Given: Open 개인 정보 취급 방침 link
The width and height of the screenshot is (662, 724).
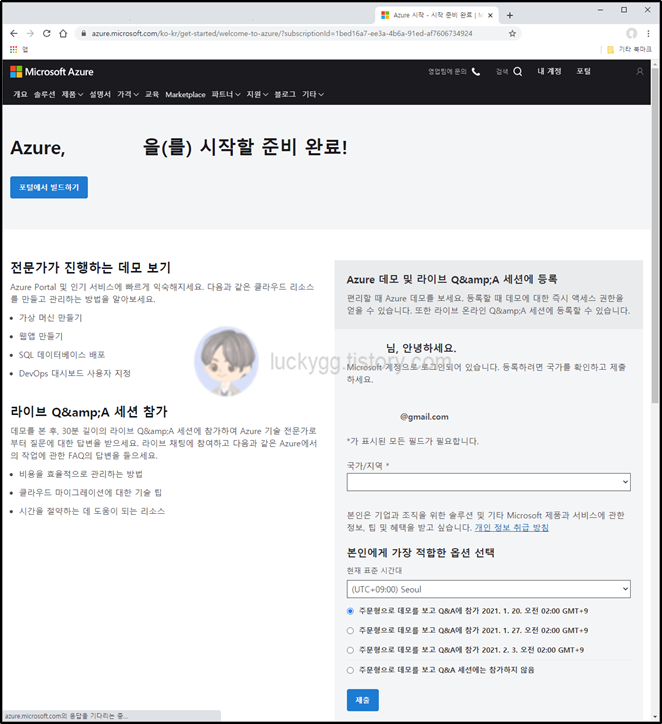Looking at the screenshot, I should [512, 527].
